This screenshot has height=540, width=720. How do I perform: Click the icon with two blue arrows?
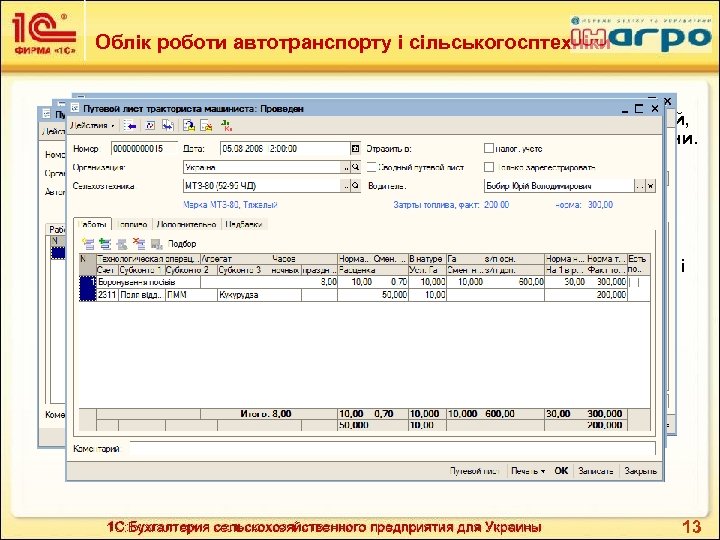click(x=168, y=125)
